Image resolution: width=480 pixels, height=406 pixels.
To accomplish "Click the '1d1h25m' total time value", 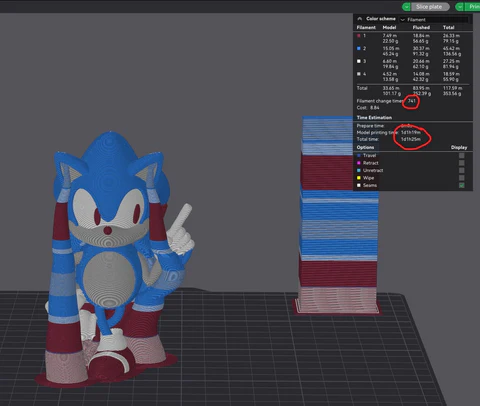I will tap(411, 139).
